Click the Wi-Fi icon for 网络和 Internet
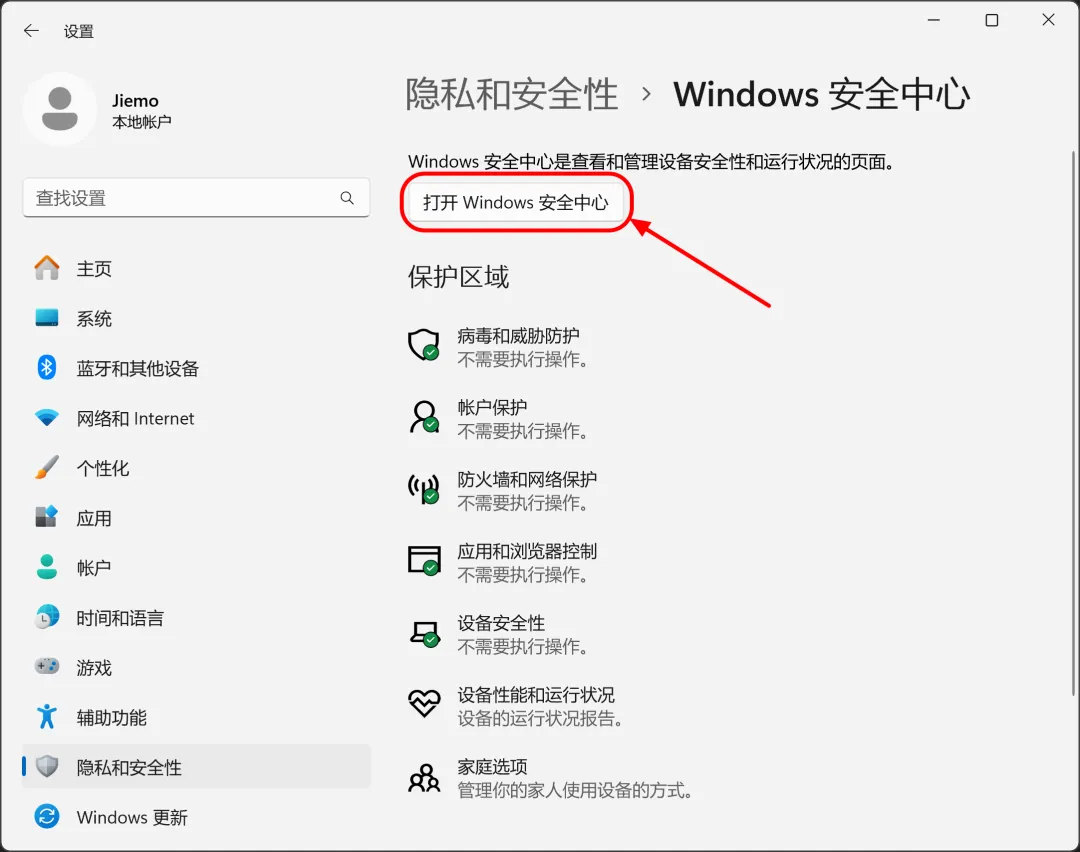This screenshot has height=852, width=1080. (47, 417)
